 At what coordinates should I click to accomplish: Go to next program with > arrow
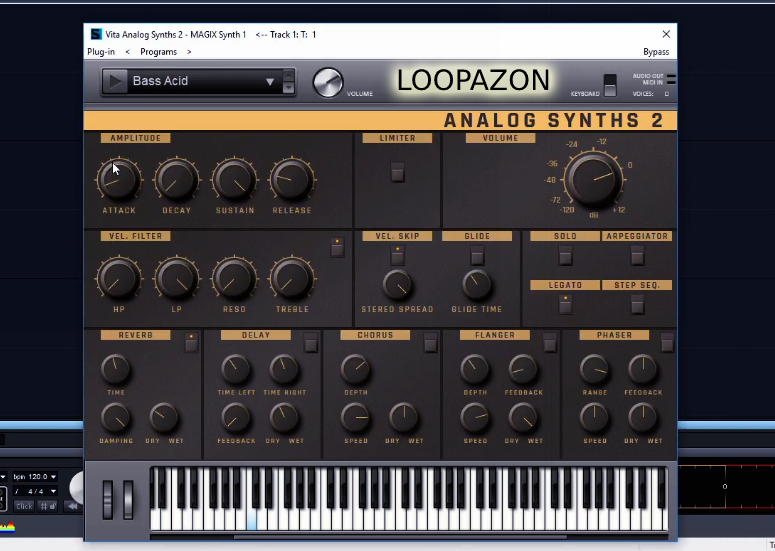click(x=189, y=52)
